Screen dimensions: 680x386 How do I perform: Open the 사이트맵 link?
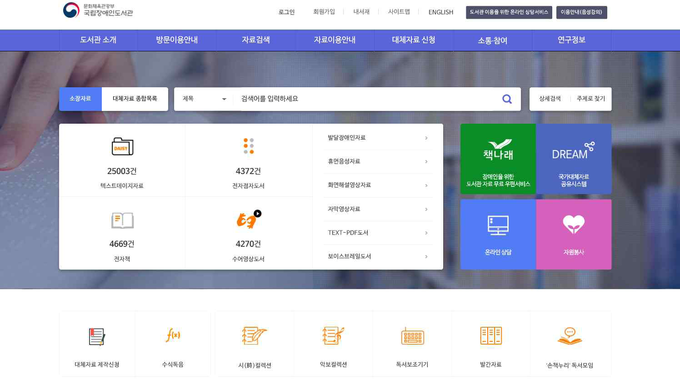coord(399,12)
